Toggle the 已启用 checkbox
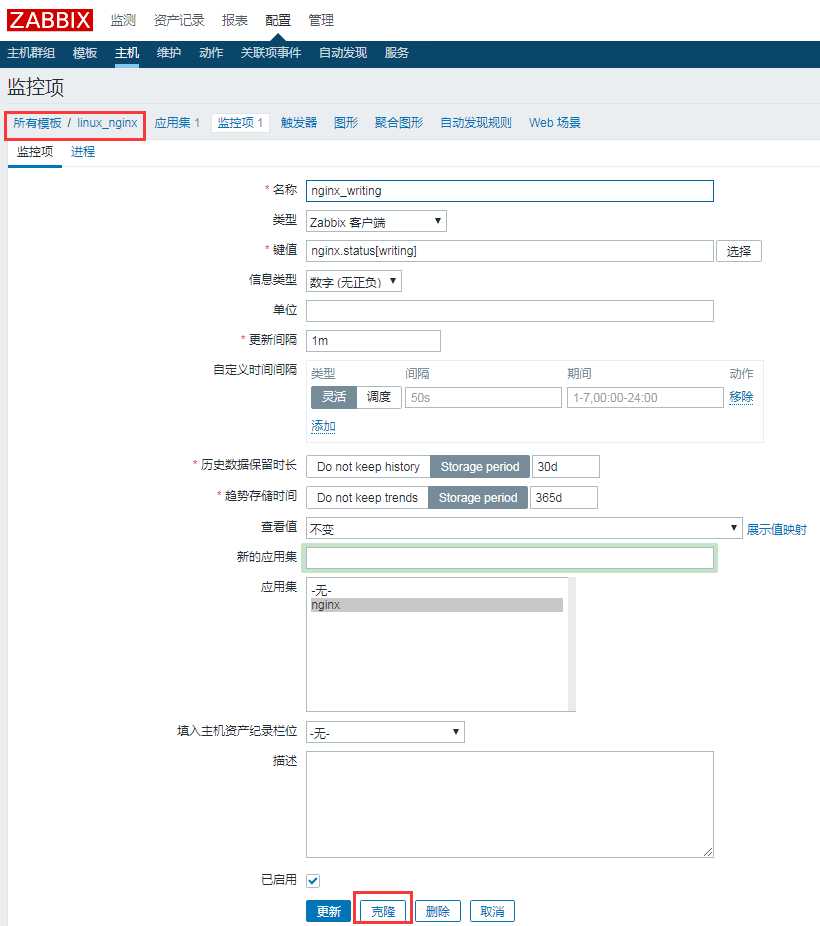The height and width of the screenshot is (926, 820). [x=313, y=881]
